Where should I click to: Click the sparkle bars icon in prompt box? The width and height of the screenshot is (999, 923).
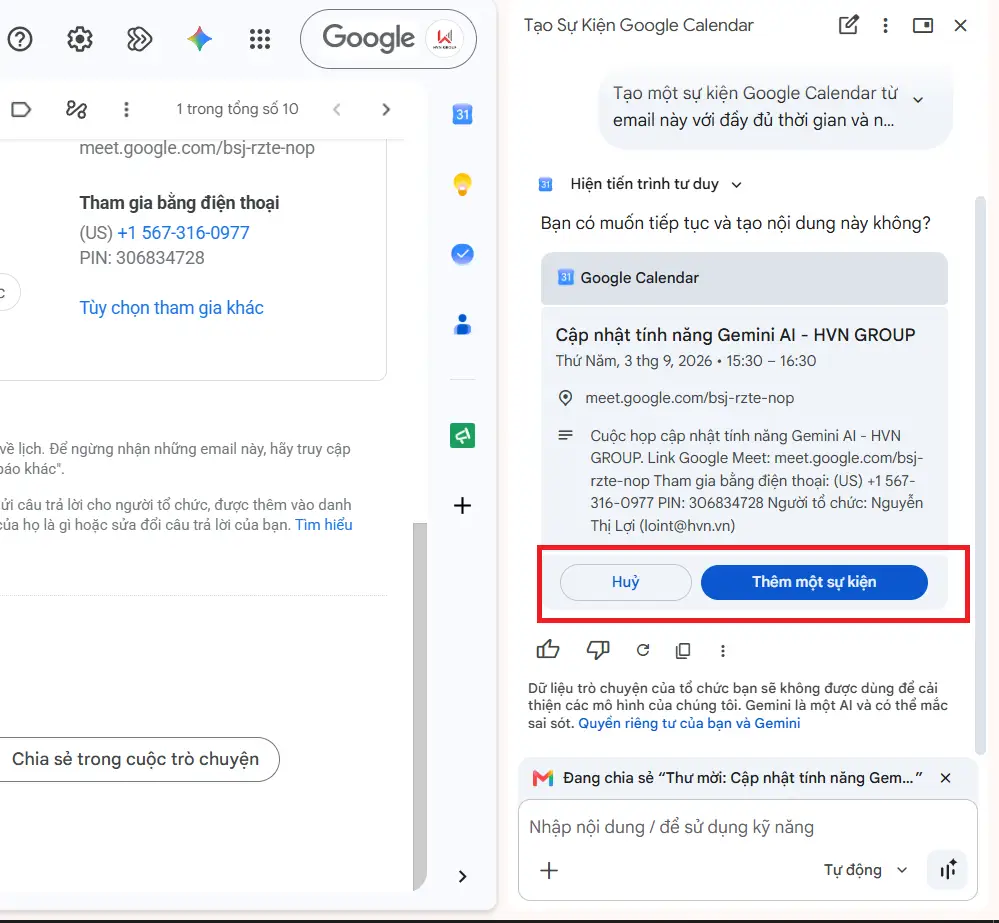click(948, 869)
